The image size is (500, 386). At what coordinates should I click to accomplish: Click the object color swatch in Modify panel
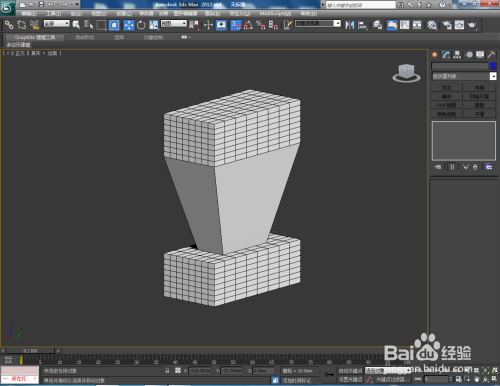click(x=493, y=66)
